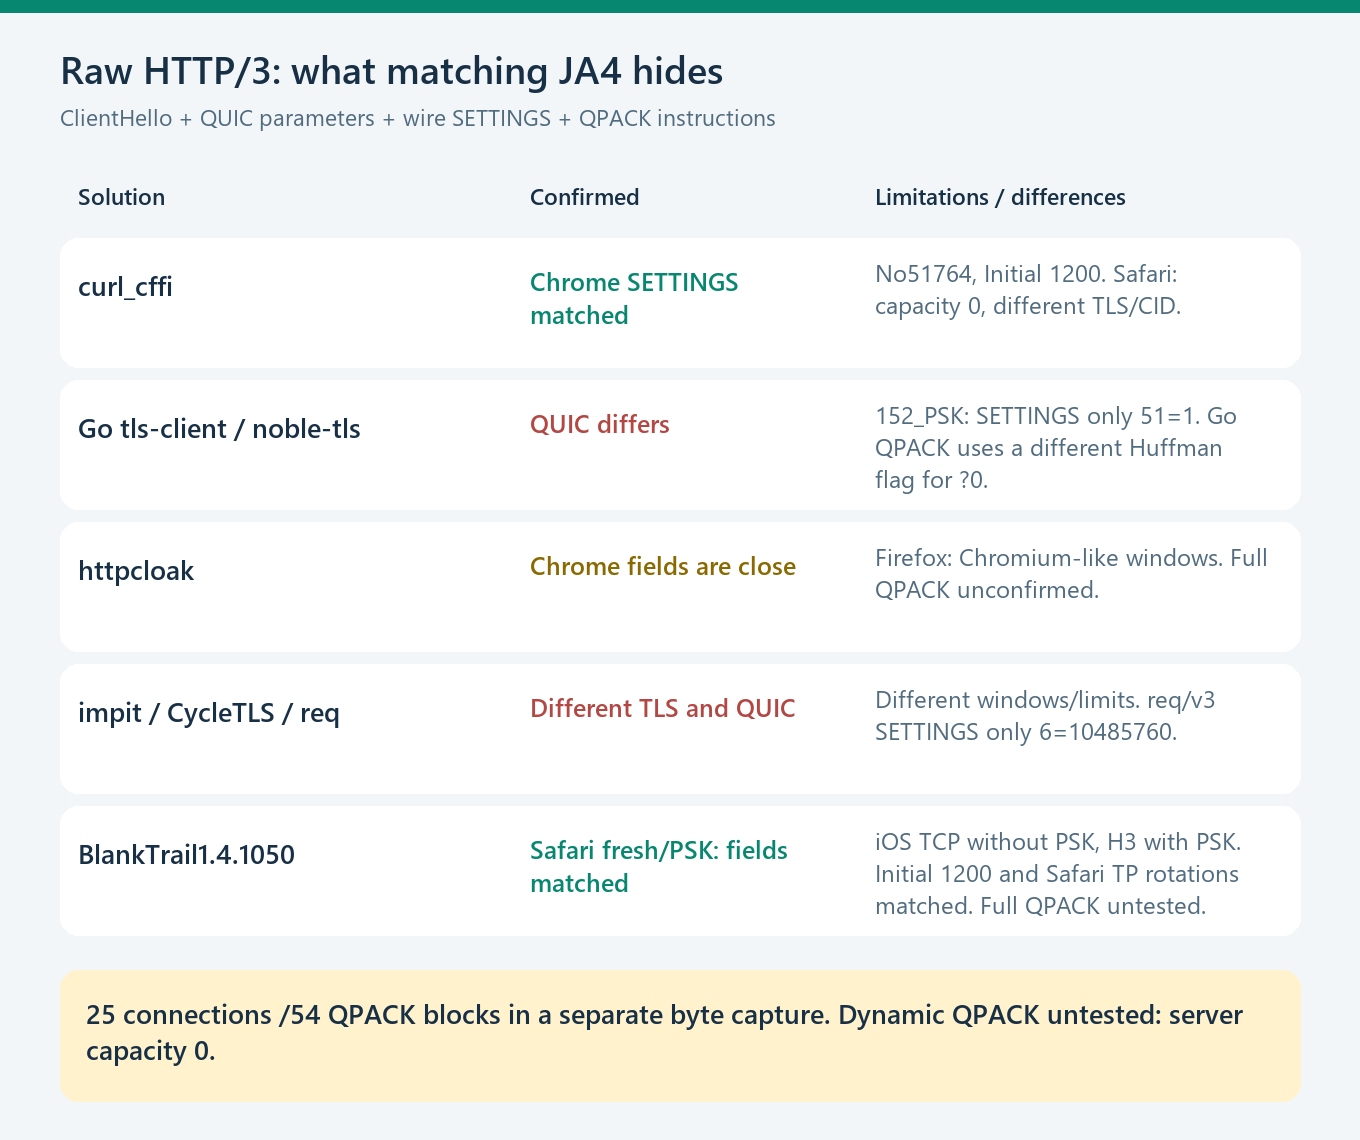Click the red "QUIC differs" status
Screen dimensions: 1360x1140
[x=600, y=425]
